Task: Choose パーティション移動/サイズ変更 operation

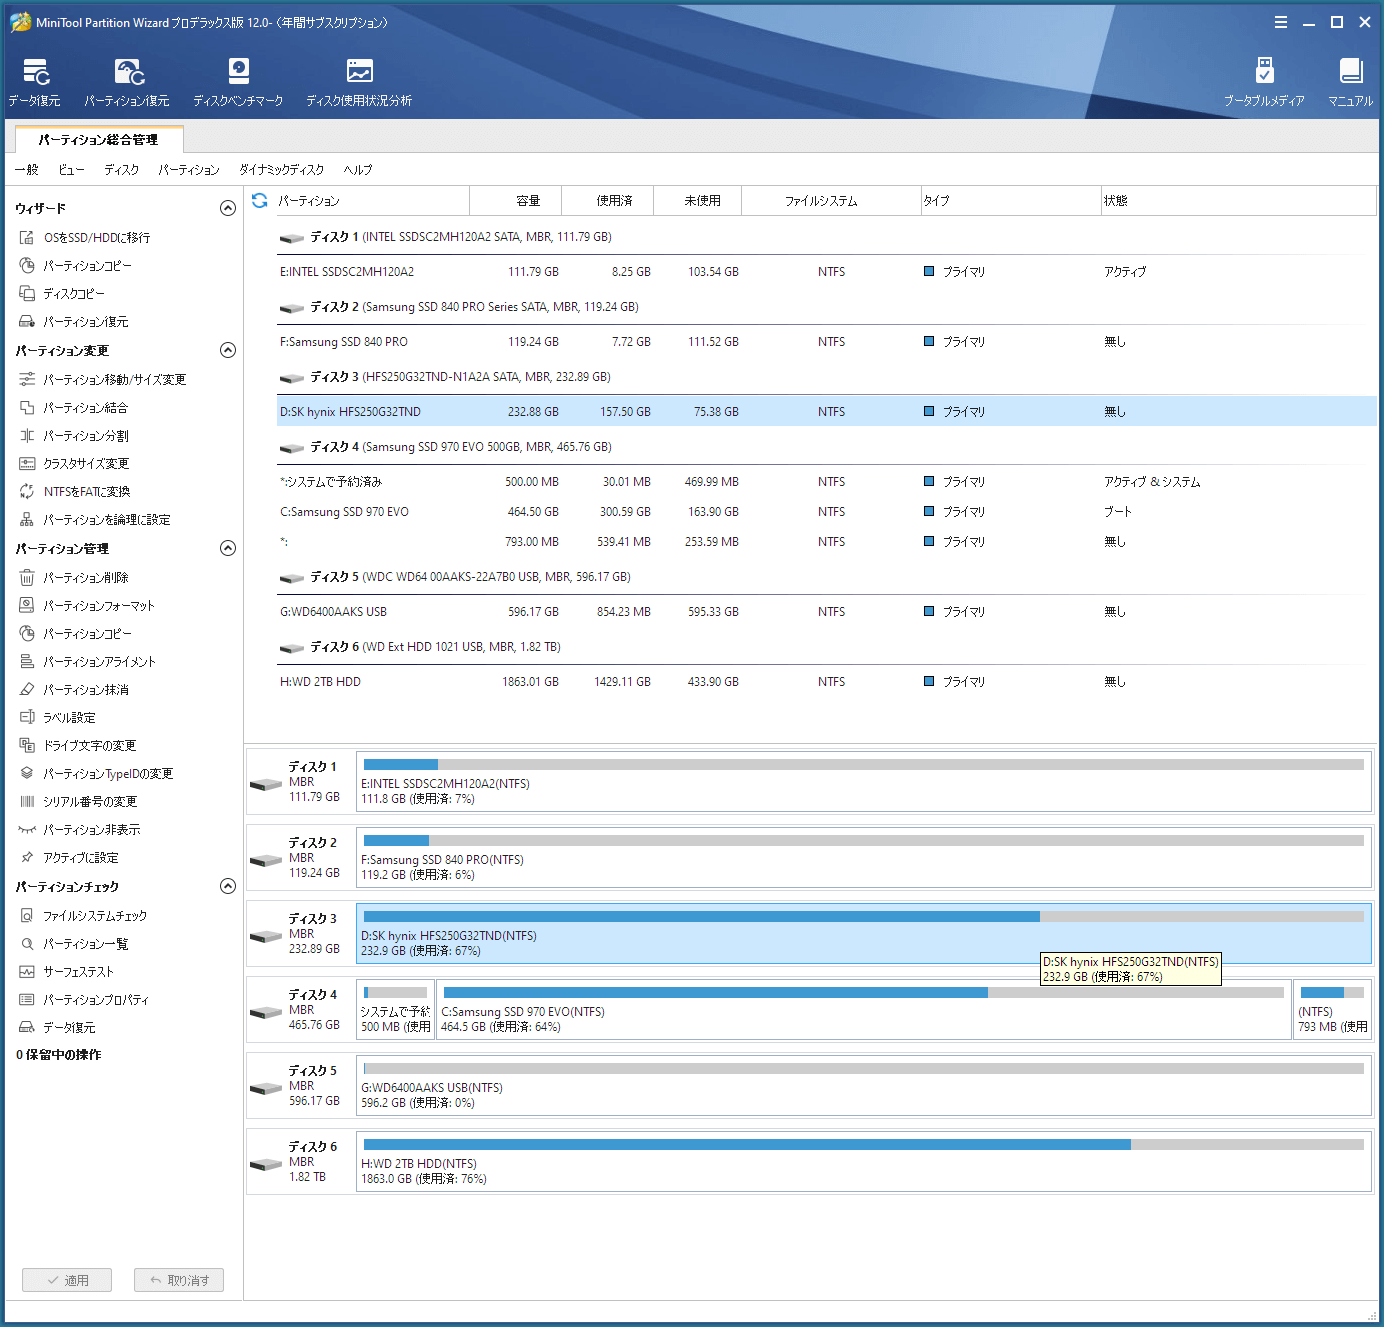Action: pos(103,380)
